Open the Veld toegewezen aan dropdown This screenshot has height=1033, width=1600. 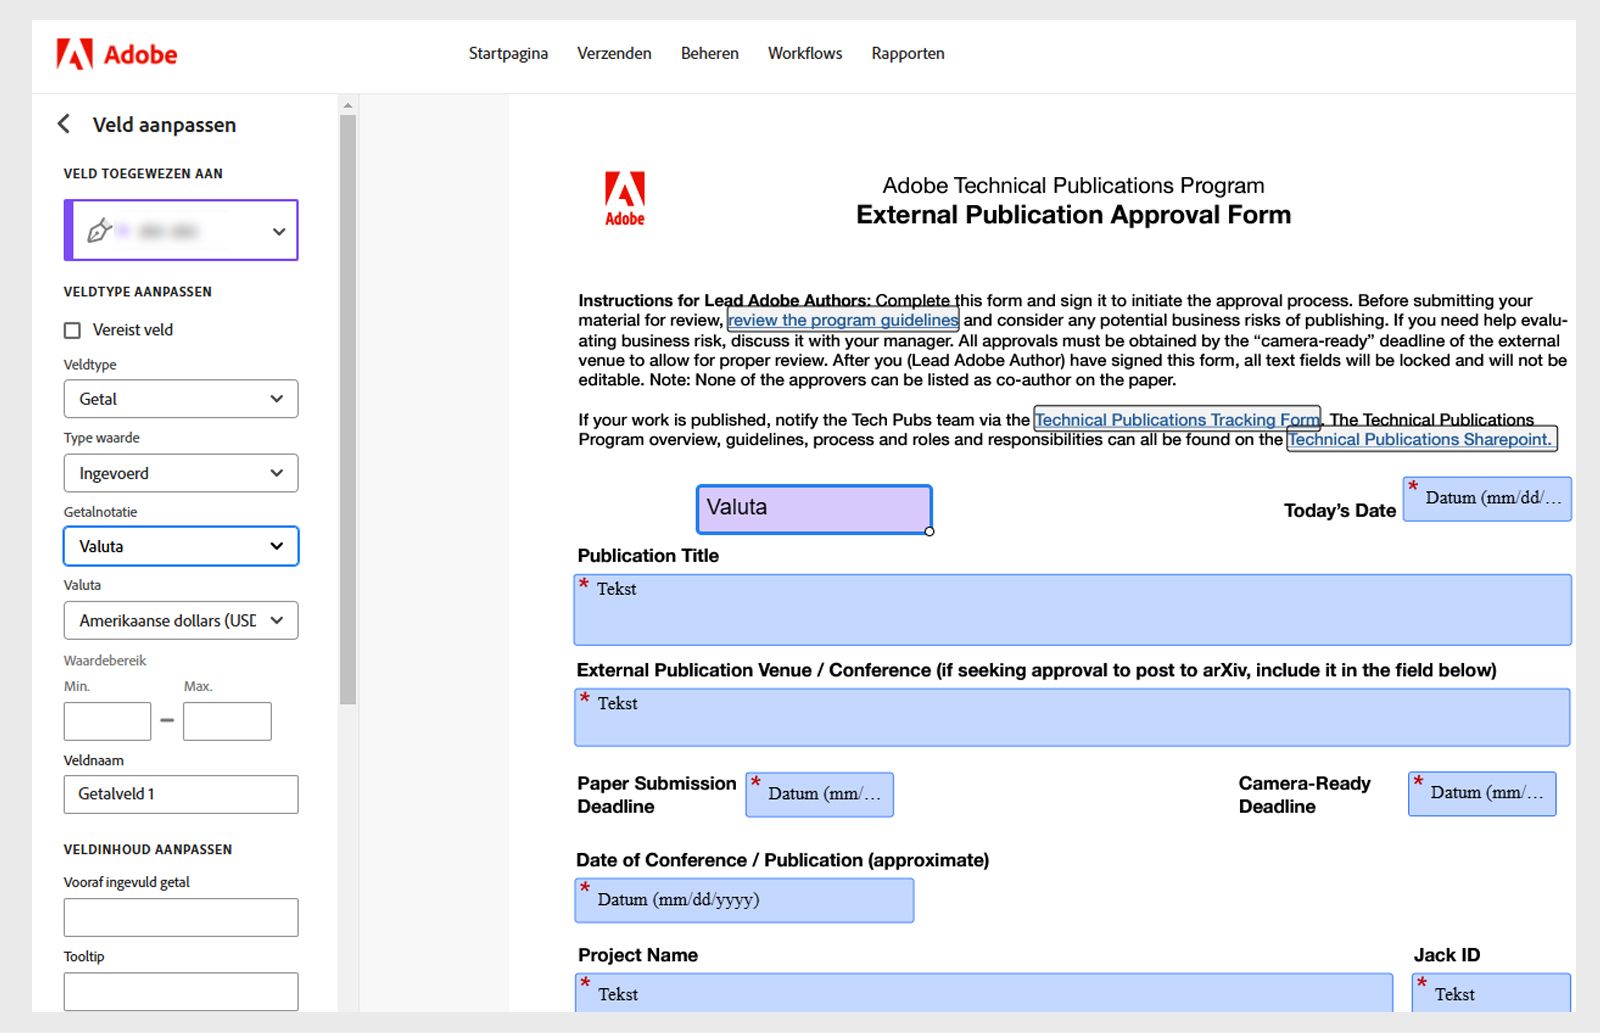[181, 230]
